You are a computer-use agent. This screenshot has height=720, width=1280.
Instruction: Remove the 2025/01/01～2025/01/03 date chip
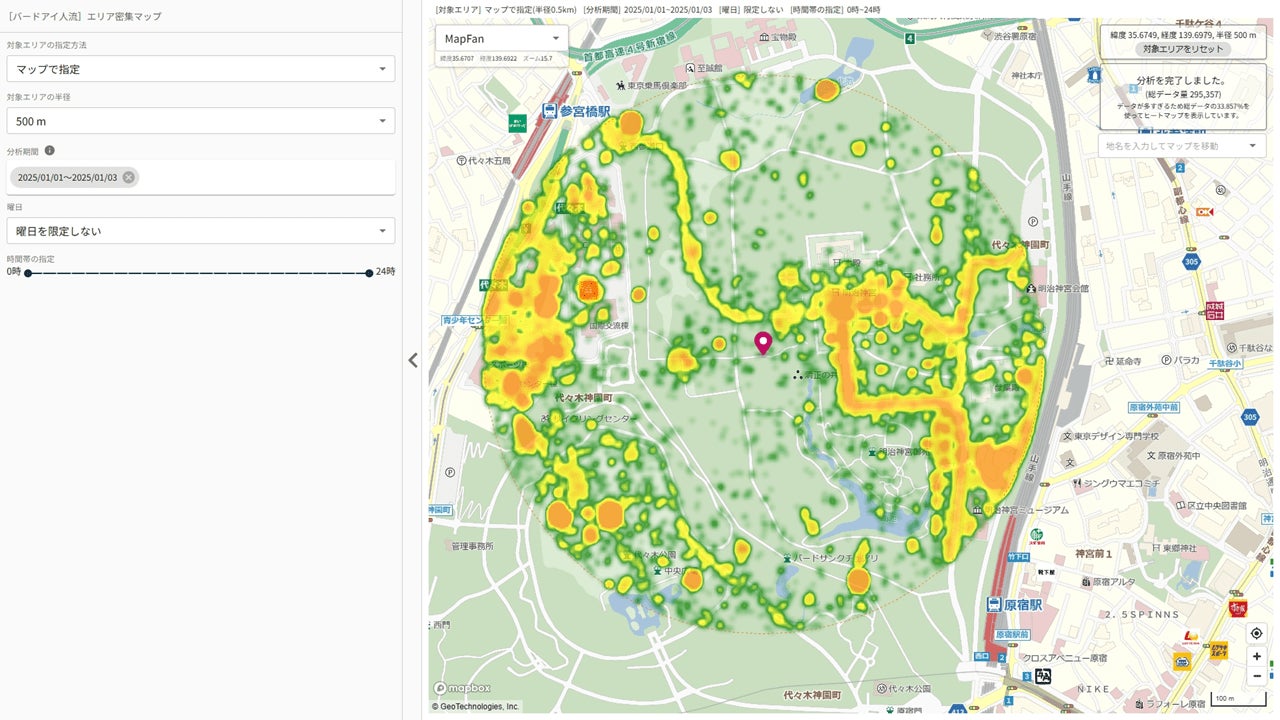pos(129,178)
